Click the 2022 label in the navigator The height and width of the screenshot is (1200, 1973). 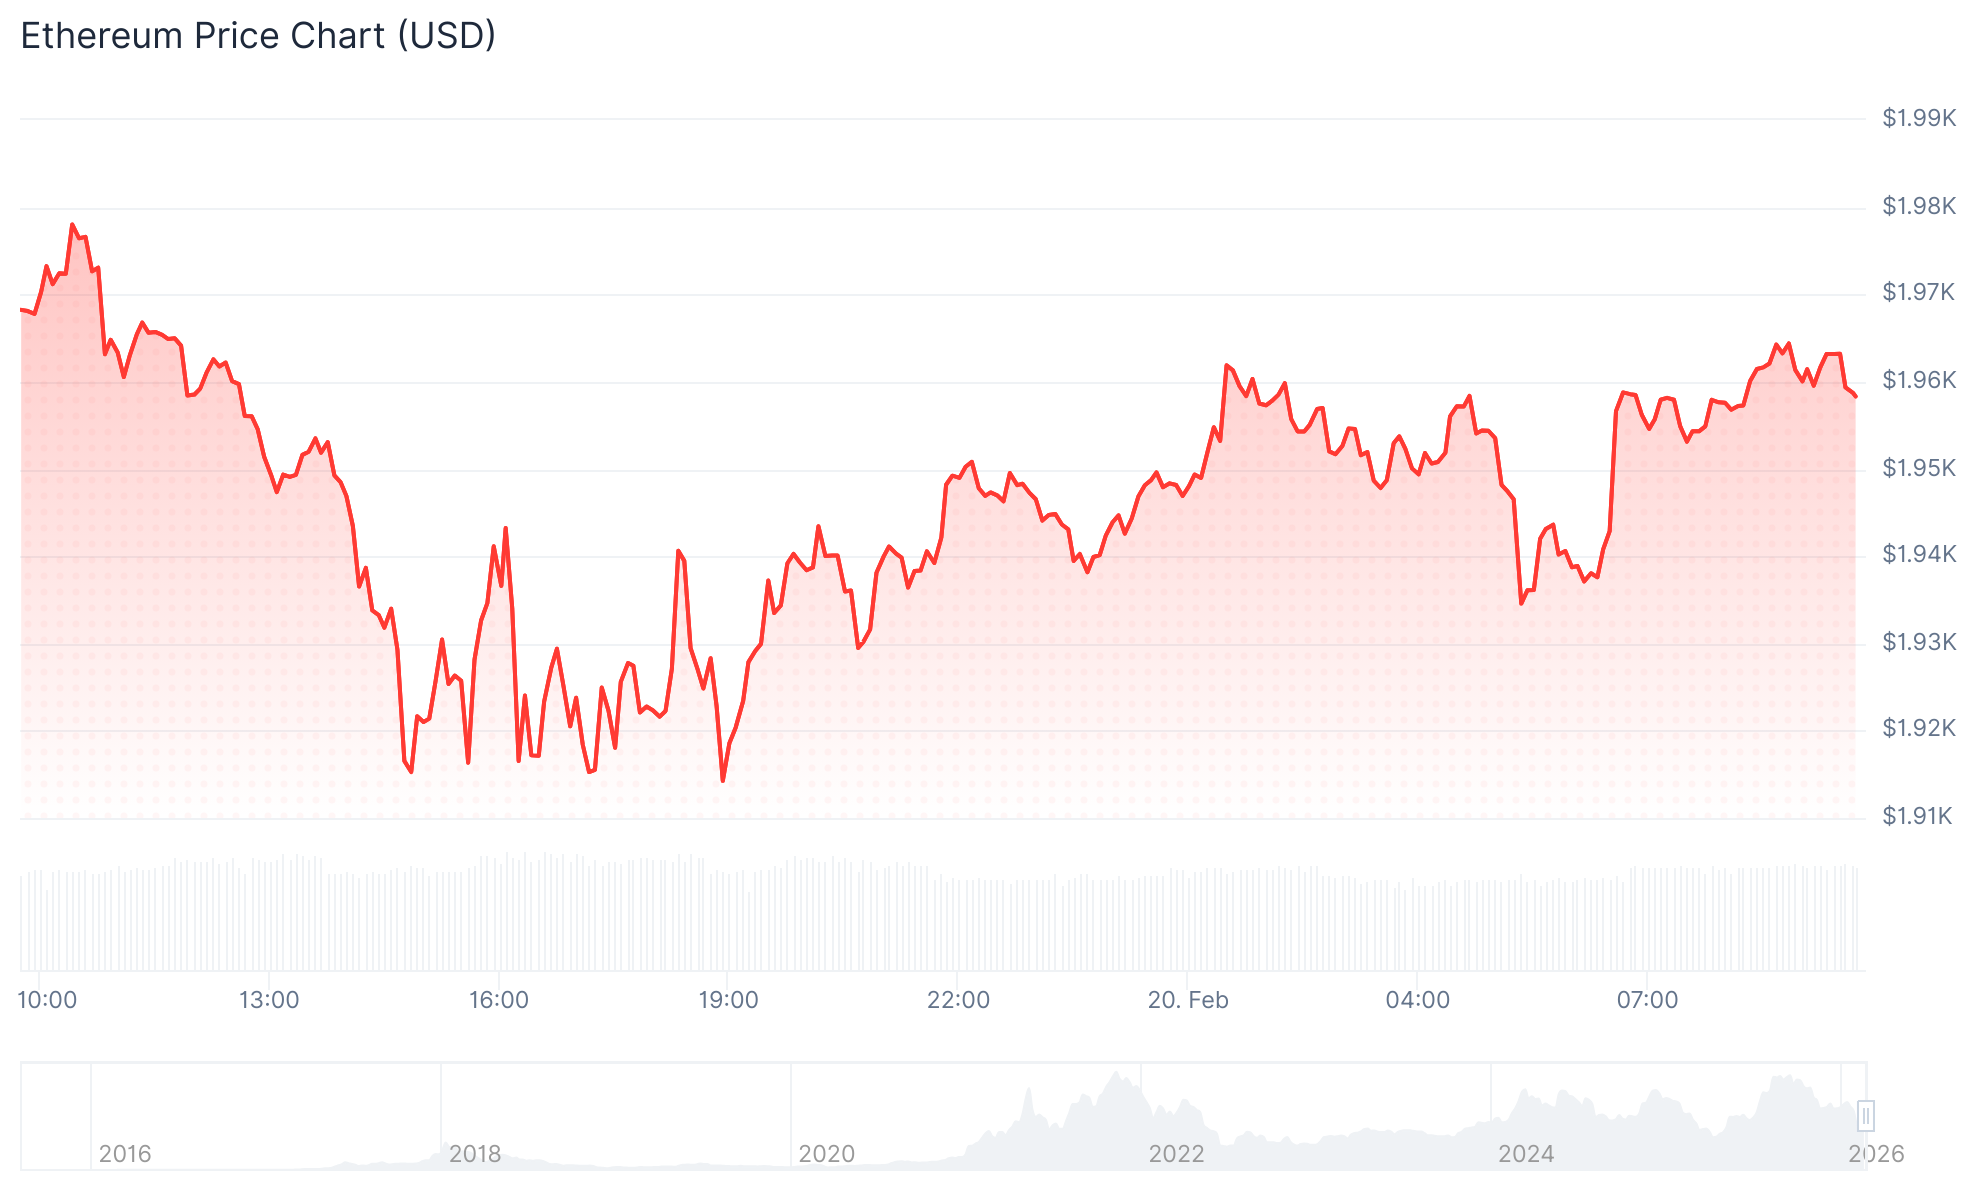click(x=1176, y=1154)
